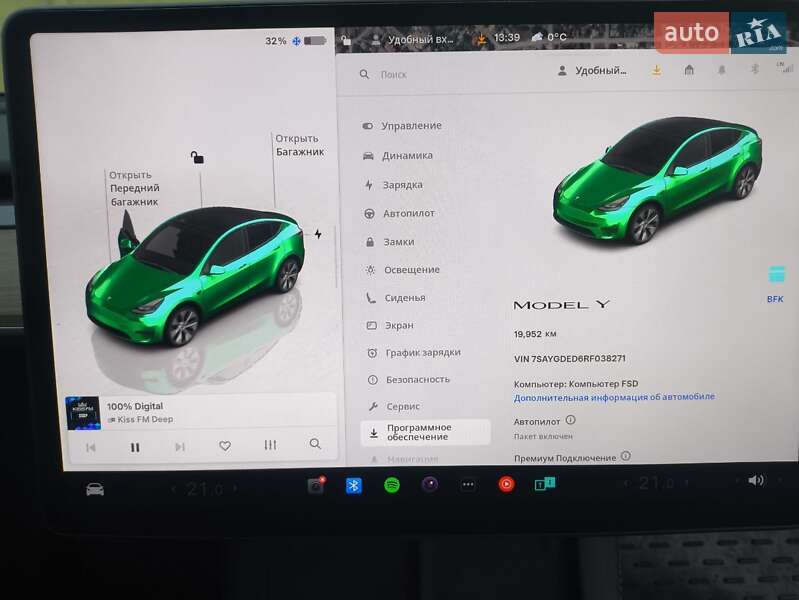Click the 0°C weather indicator
This screenshot has width=799, height=600.
549,37
